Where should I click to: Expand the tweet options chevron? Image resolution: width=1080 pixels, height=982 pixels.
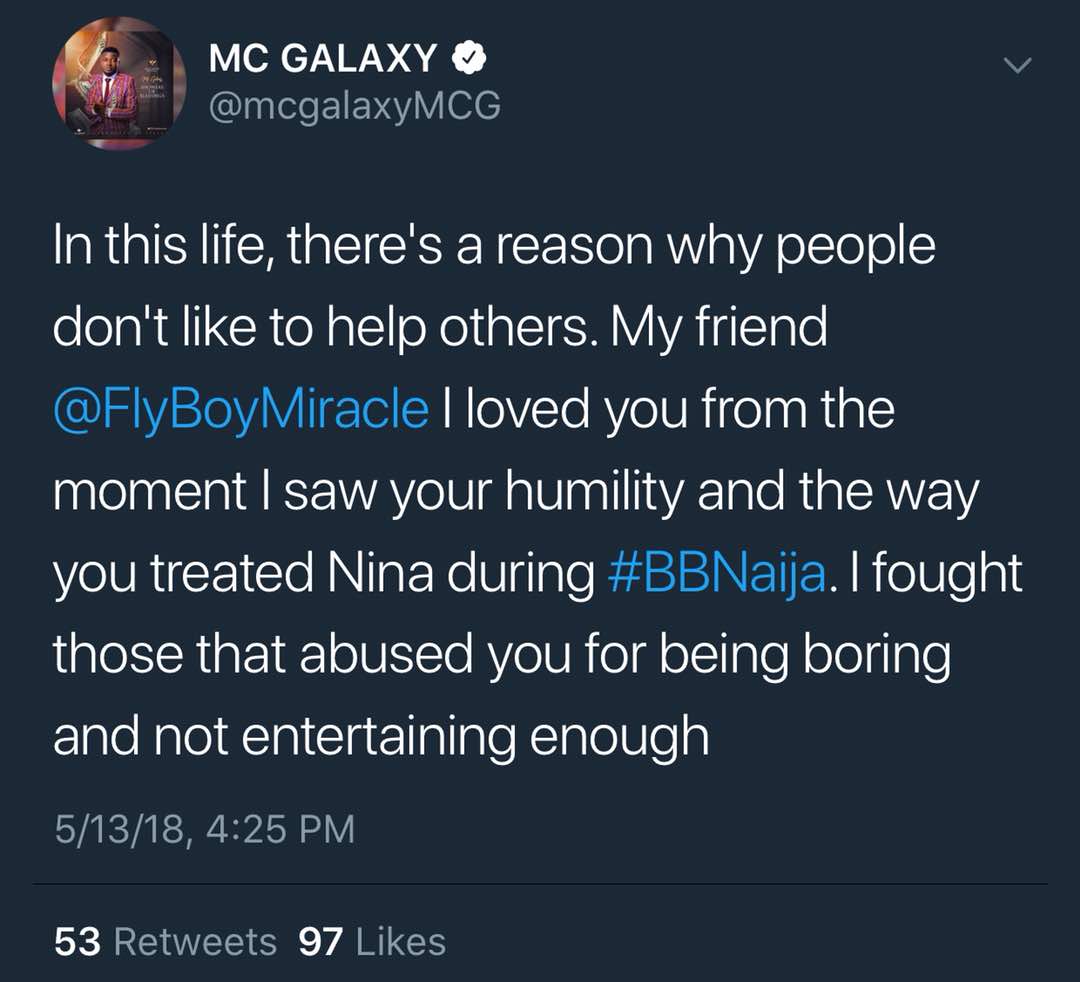(x=1017, y=65)
